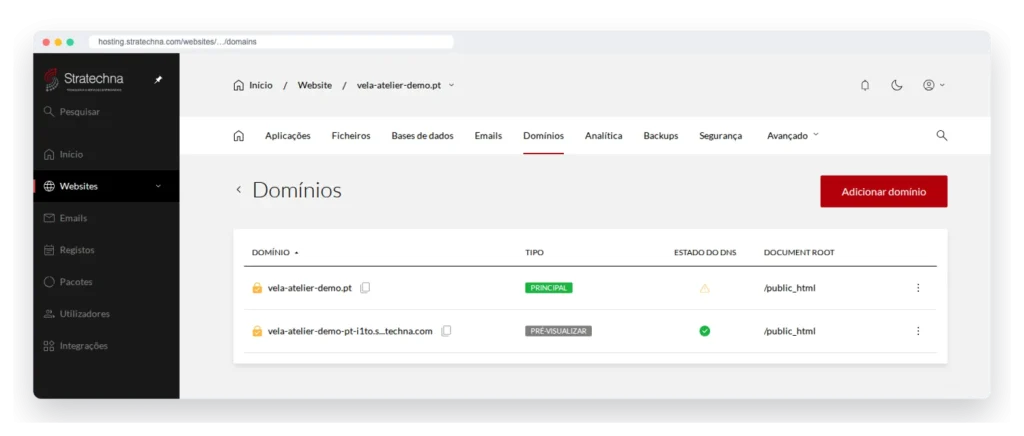Click Website breadcrumb link
This screenshot has width=1024, height=436.
click(315, 86)
